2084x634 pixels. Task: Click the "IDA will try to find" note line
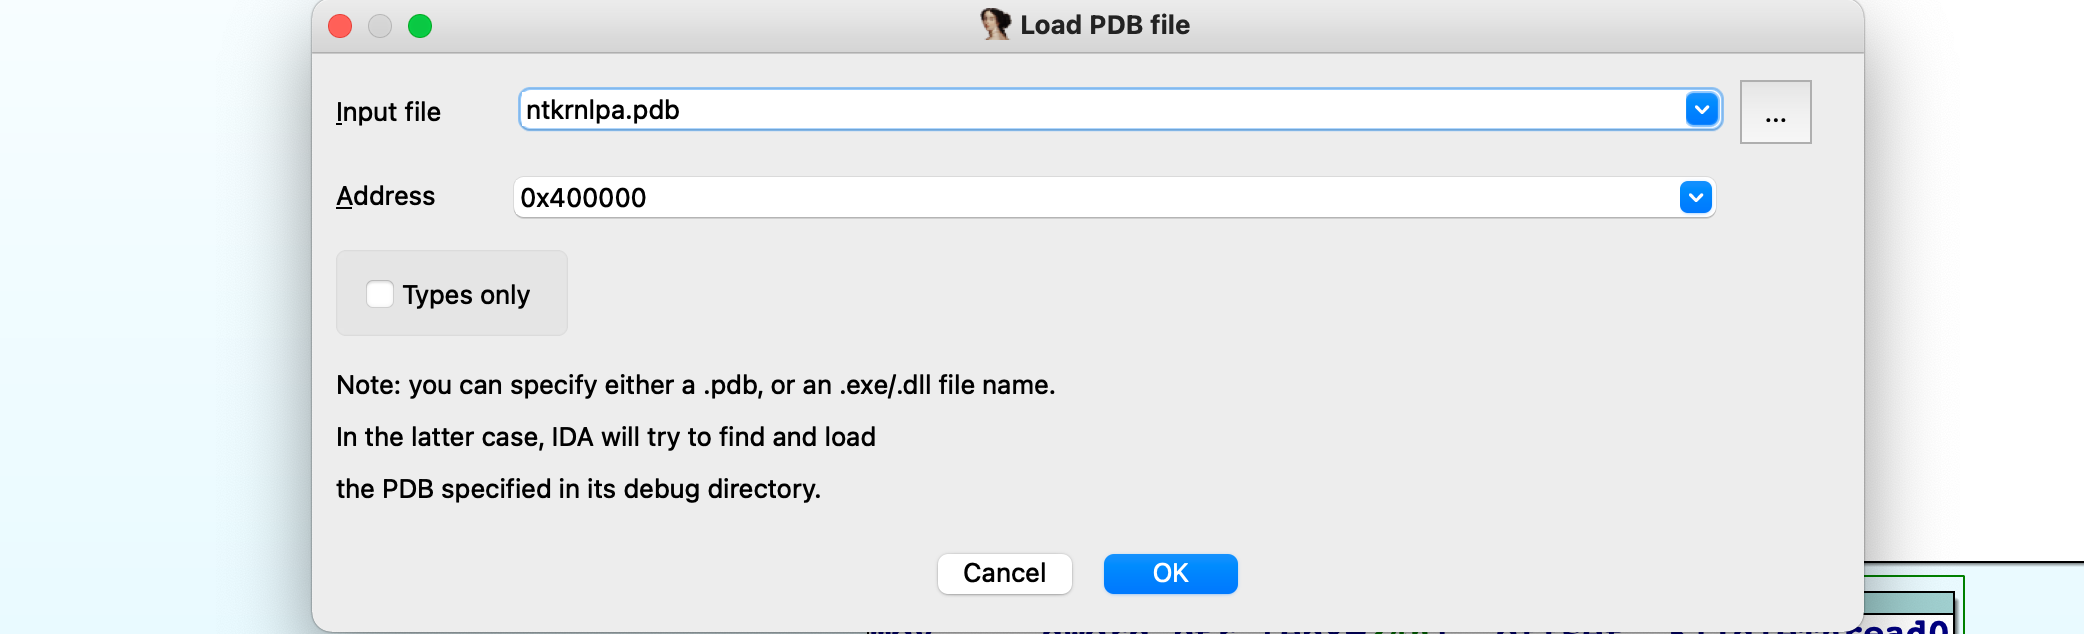[605, 437]
